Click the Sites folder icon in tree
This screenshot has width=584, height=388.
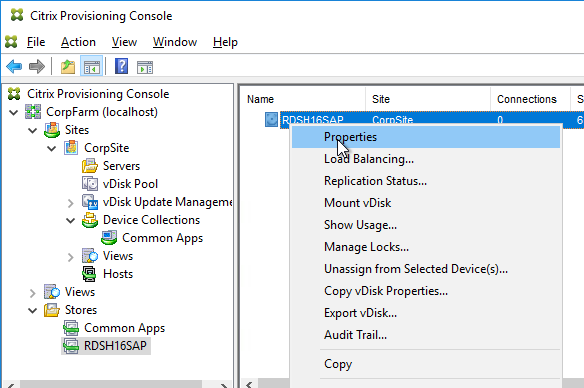click(52, 130)
